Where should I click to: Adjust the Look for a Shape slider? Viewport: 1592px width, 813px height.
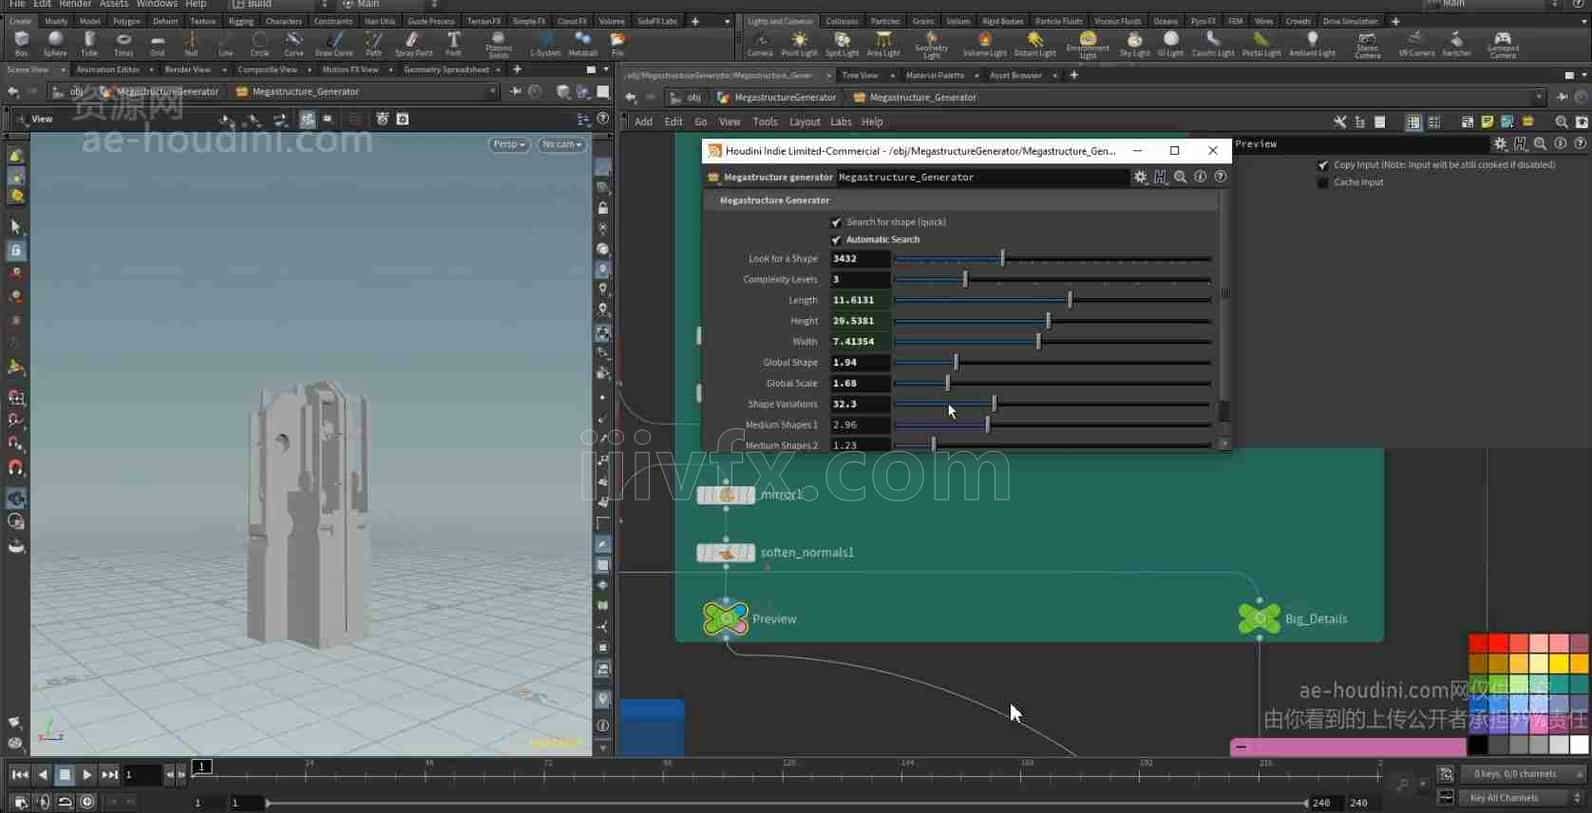pos(1052,259)
